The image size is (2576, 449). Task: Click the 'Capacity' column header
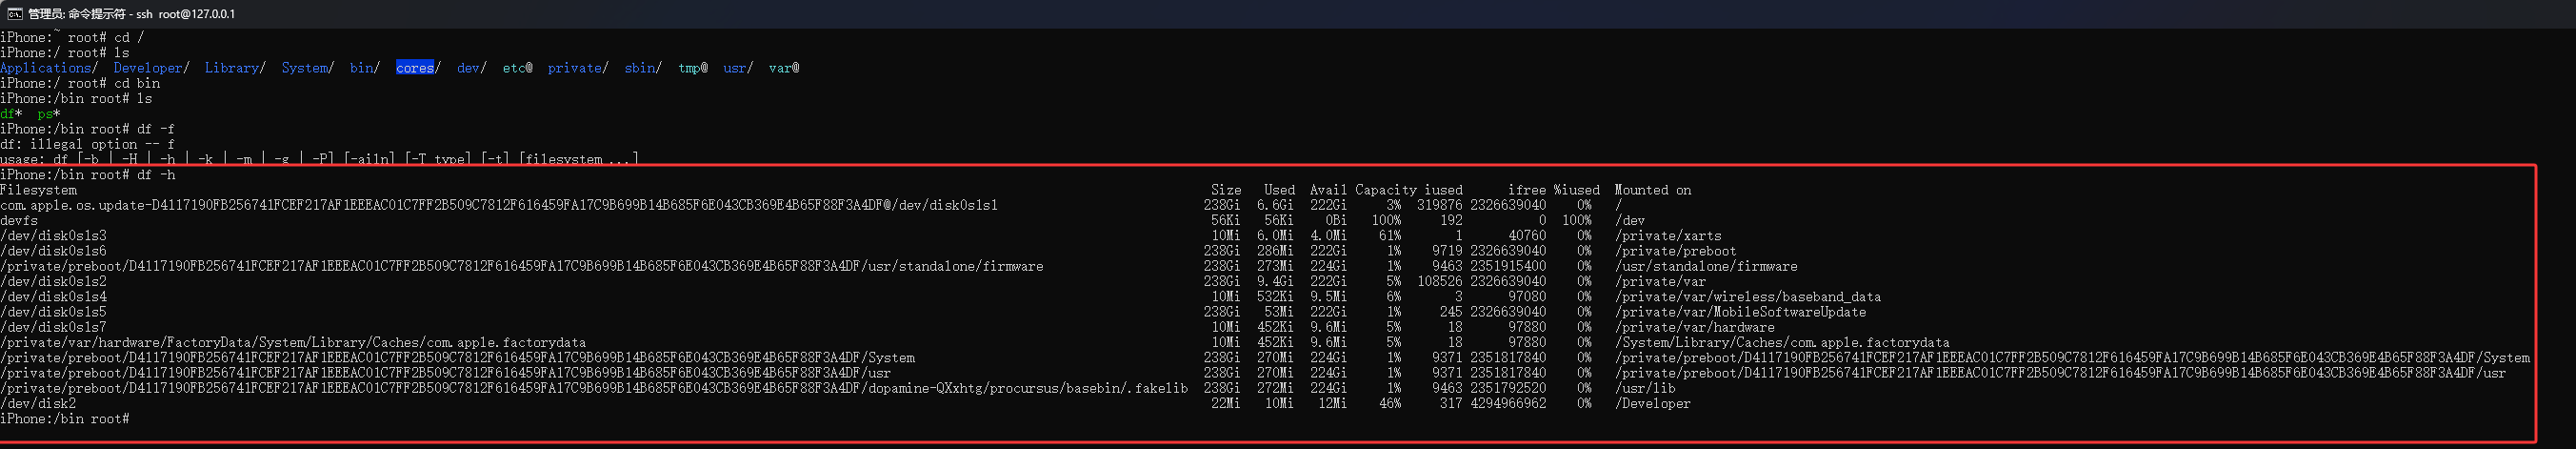point(1386,190)
